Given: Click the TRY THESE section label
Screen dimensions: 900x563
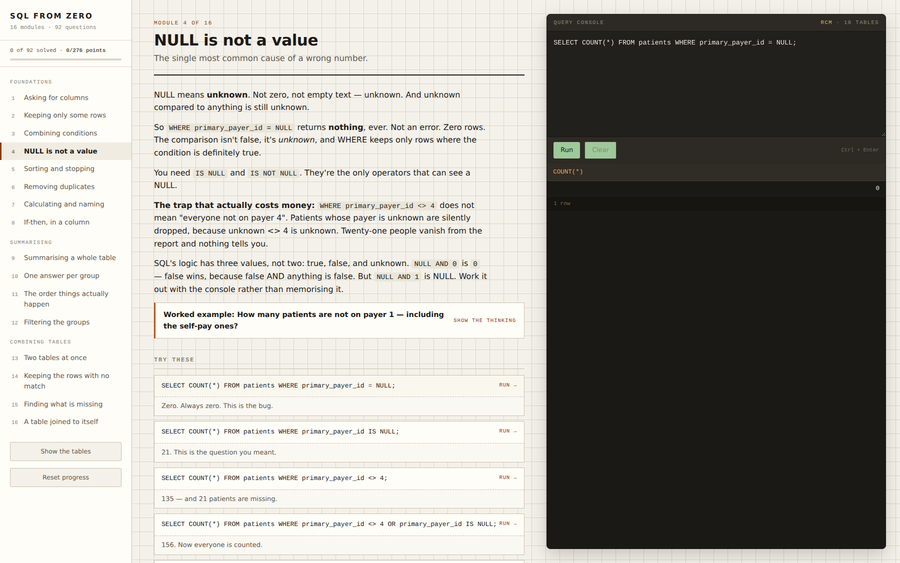Looking at the screenshot, I should point(174,360).
